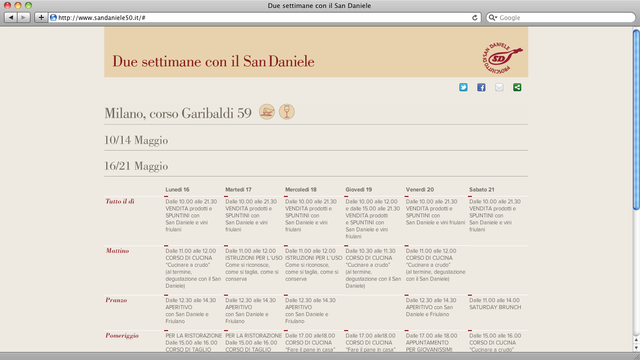The height and width of the screenshot is (360, 640).
Task: Click SATURDAY BRUNCH in Sabato 21 column
Action: [495, 307]
